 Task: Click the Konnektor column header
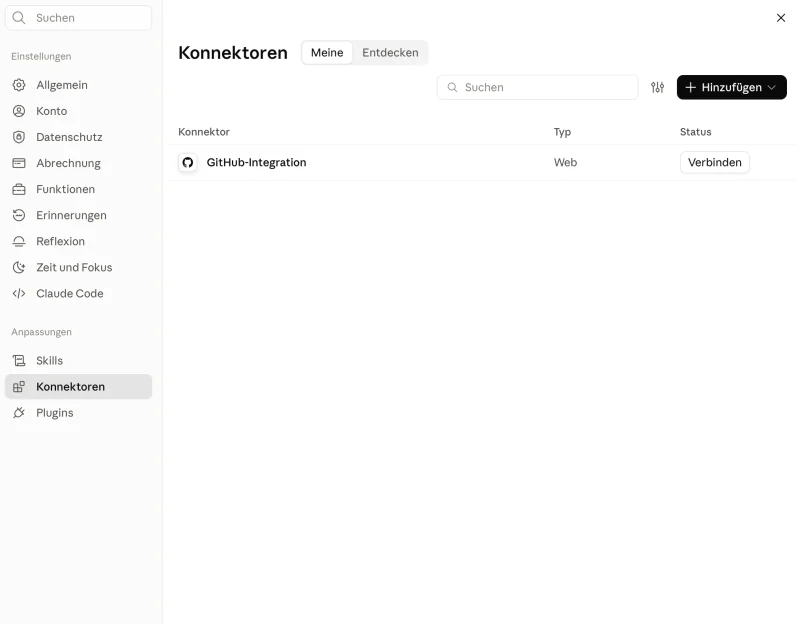coord(204,132)
